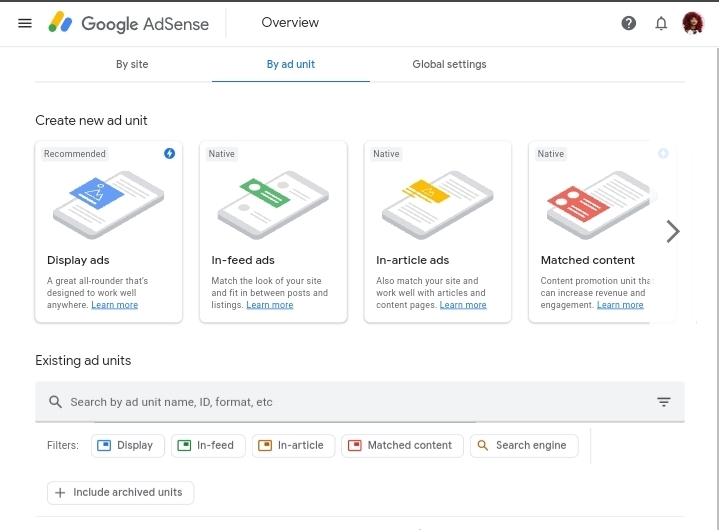Show next ad unit types with right chevron
Screen dimensions: 719x530
coord(673,231)
